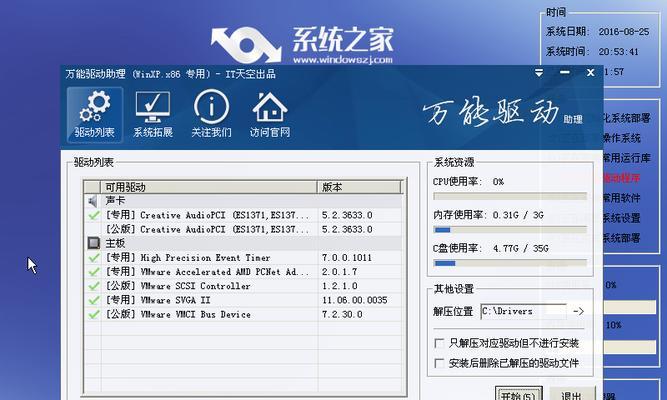Click 系统设置 item in background window
The image size is (667, 400).
pyautogui.click(x=621, y=218)
